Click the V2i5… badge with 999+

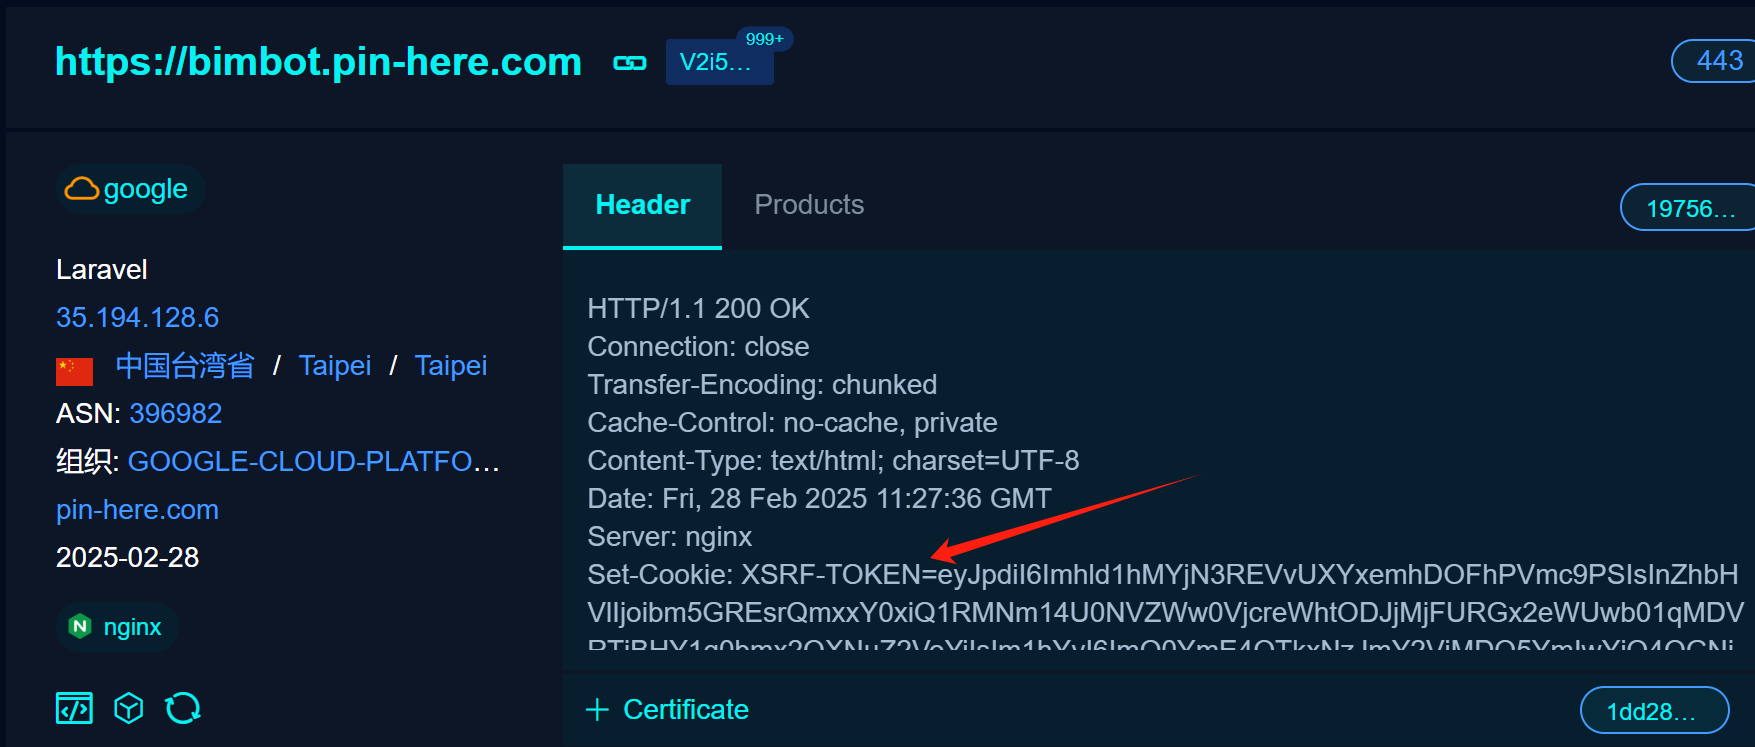(x=718, y=62)
